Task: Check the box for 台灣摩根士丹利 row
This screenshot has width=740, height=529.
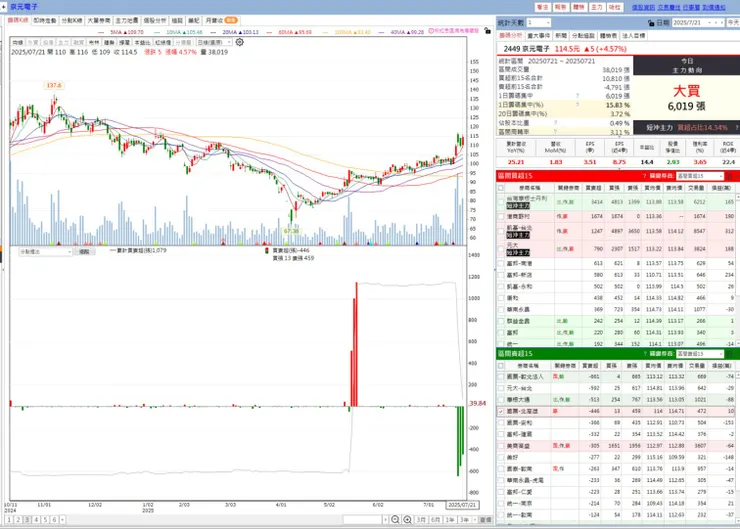Action: [x=501, y=202]
